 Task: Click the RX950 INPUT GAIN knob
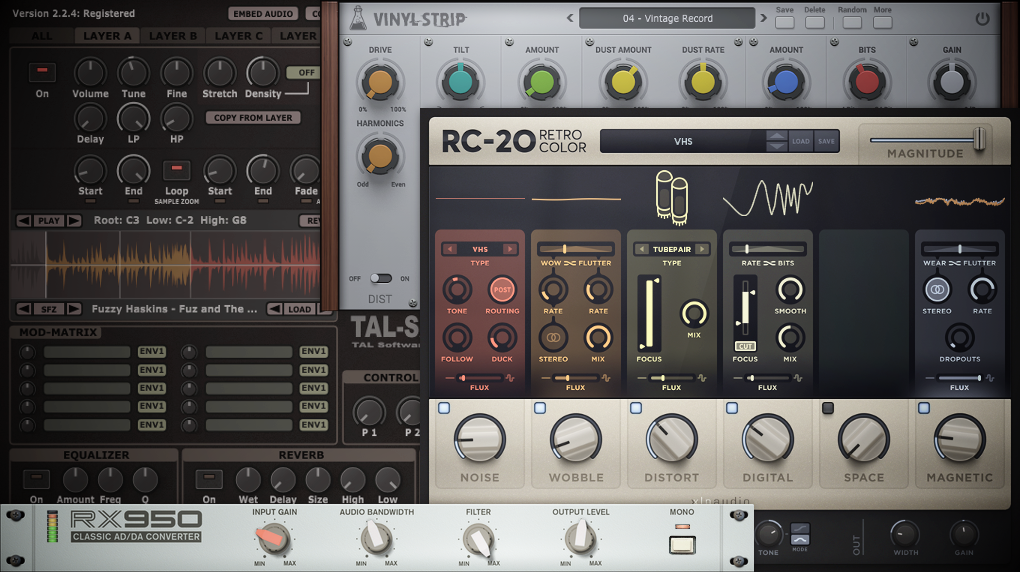click(274, 538)
